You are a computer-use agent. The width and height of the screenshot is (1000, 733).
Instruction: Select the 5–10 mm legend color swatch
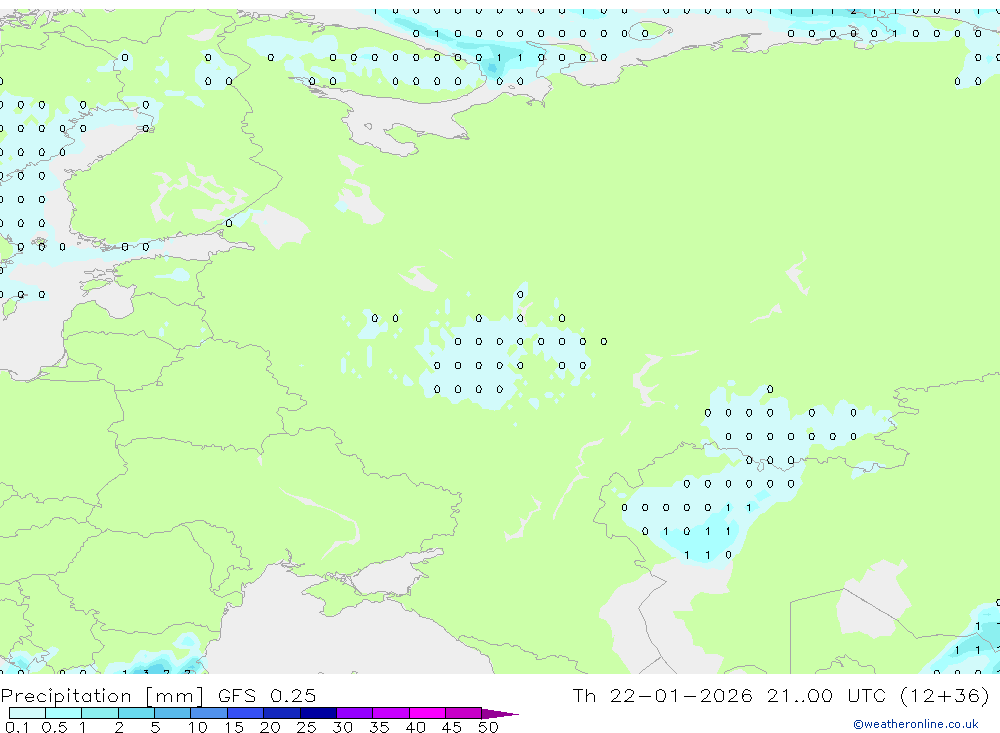[173, 713]
